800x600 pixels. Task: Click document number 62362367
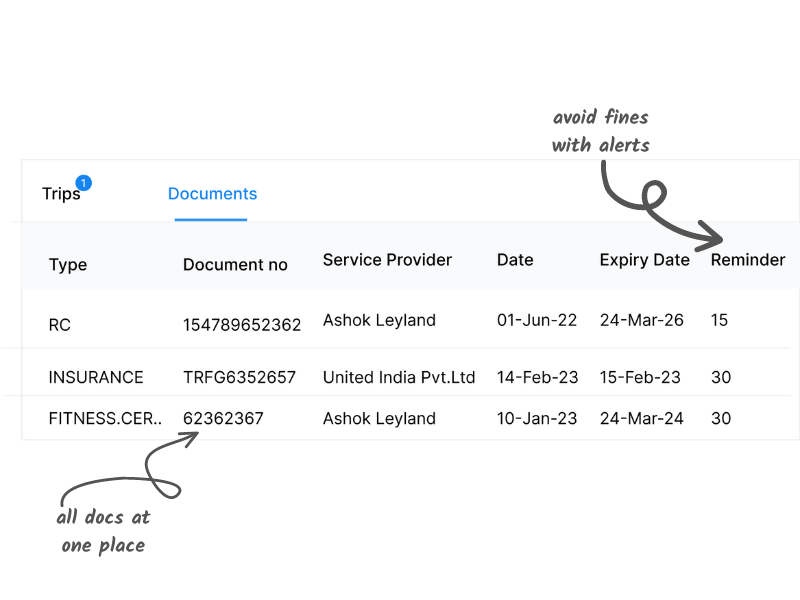pyautogui.click(x=223, y=418)
